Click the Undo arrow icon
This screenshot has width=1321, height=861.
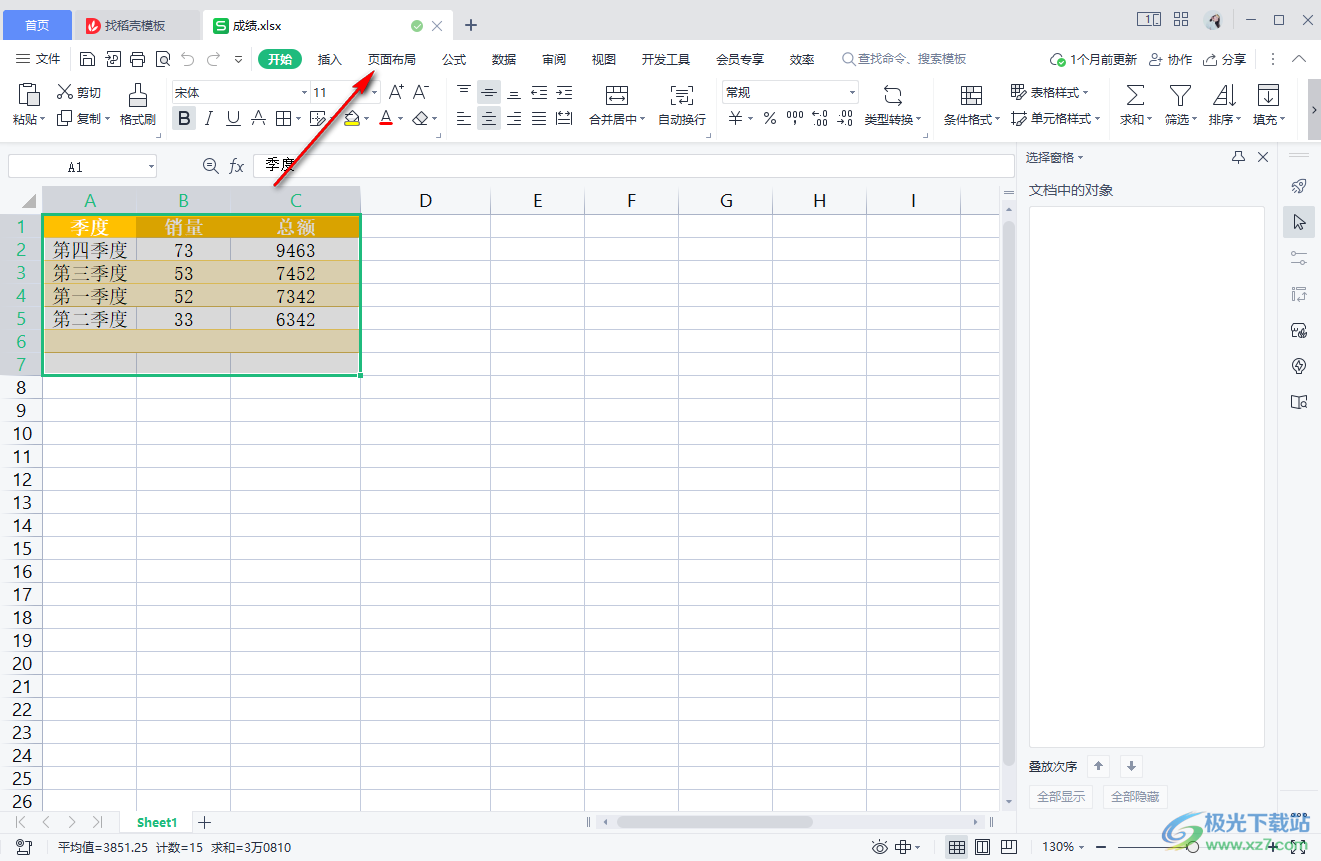(x=188, y=59)
